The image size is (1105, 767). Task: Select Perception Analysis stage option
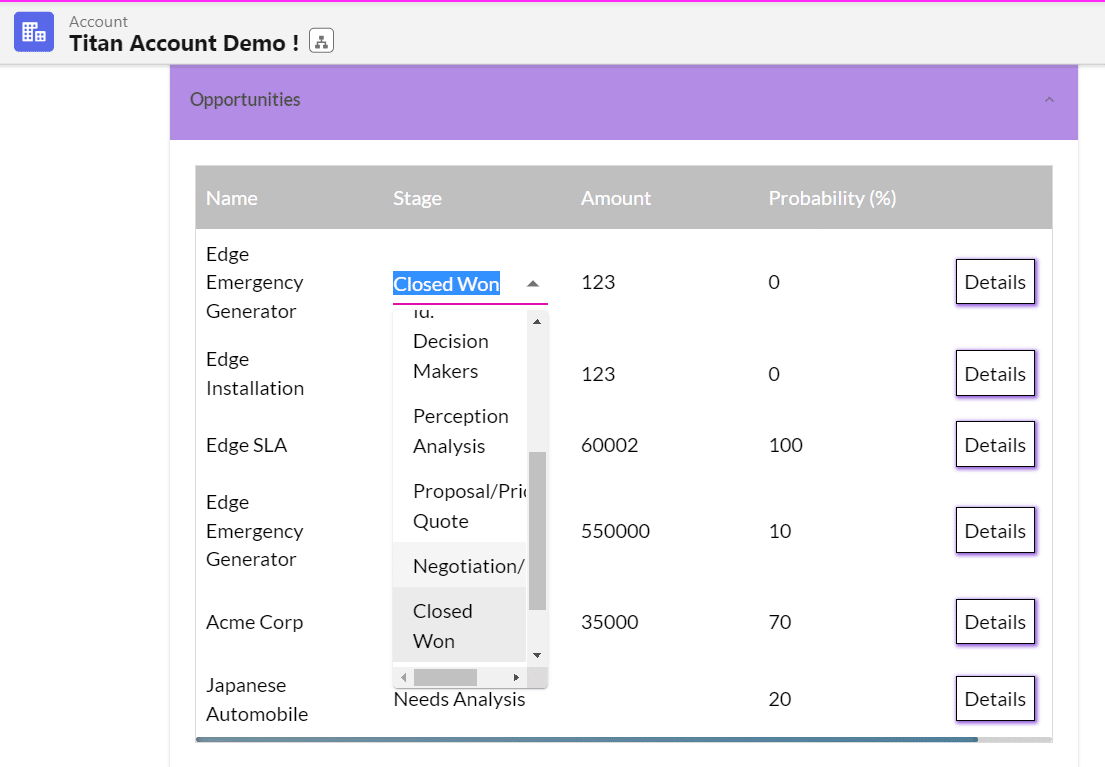tap(460, 431)
